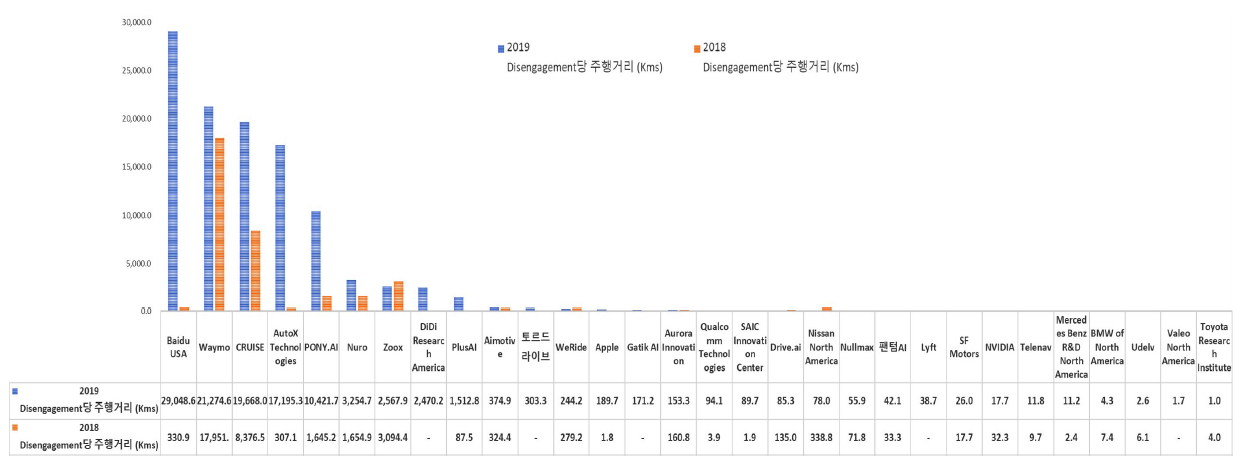Click the 5,000.0 y-axis label
The image size is (1245, 469).
[139, 263]
